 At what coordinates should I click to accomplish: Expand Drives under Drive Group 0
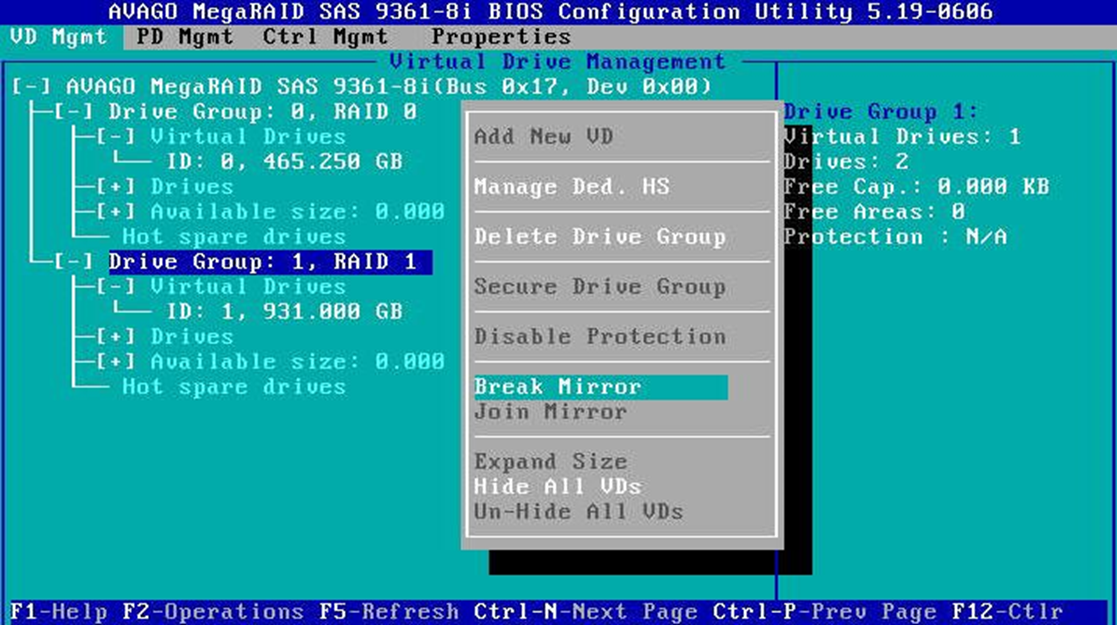pyautogui.click(x=115, y=187)
